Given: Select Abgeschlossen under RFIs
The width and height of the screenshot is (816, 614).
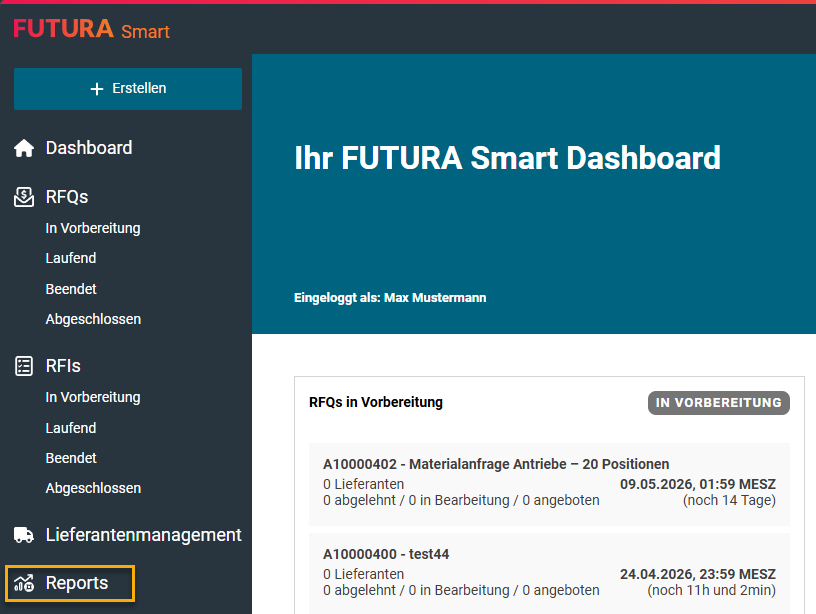Looking at the screenshot, I should point(93,488).
